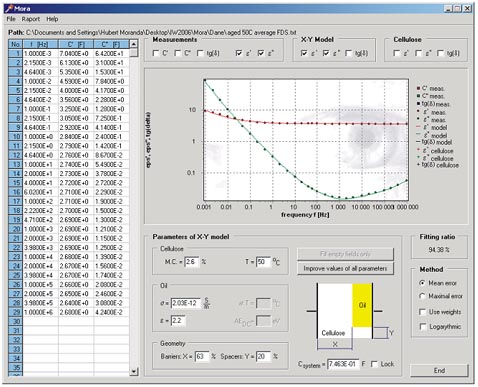Open the File menu
This screenshot has width=478, height=387.
11,19
